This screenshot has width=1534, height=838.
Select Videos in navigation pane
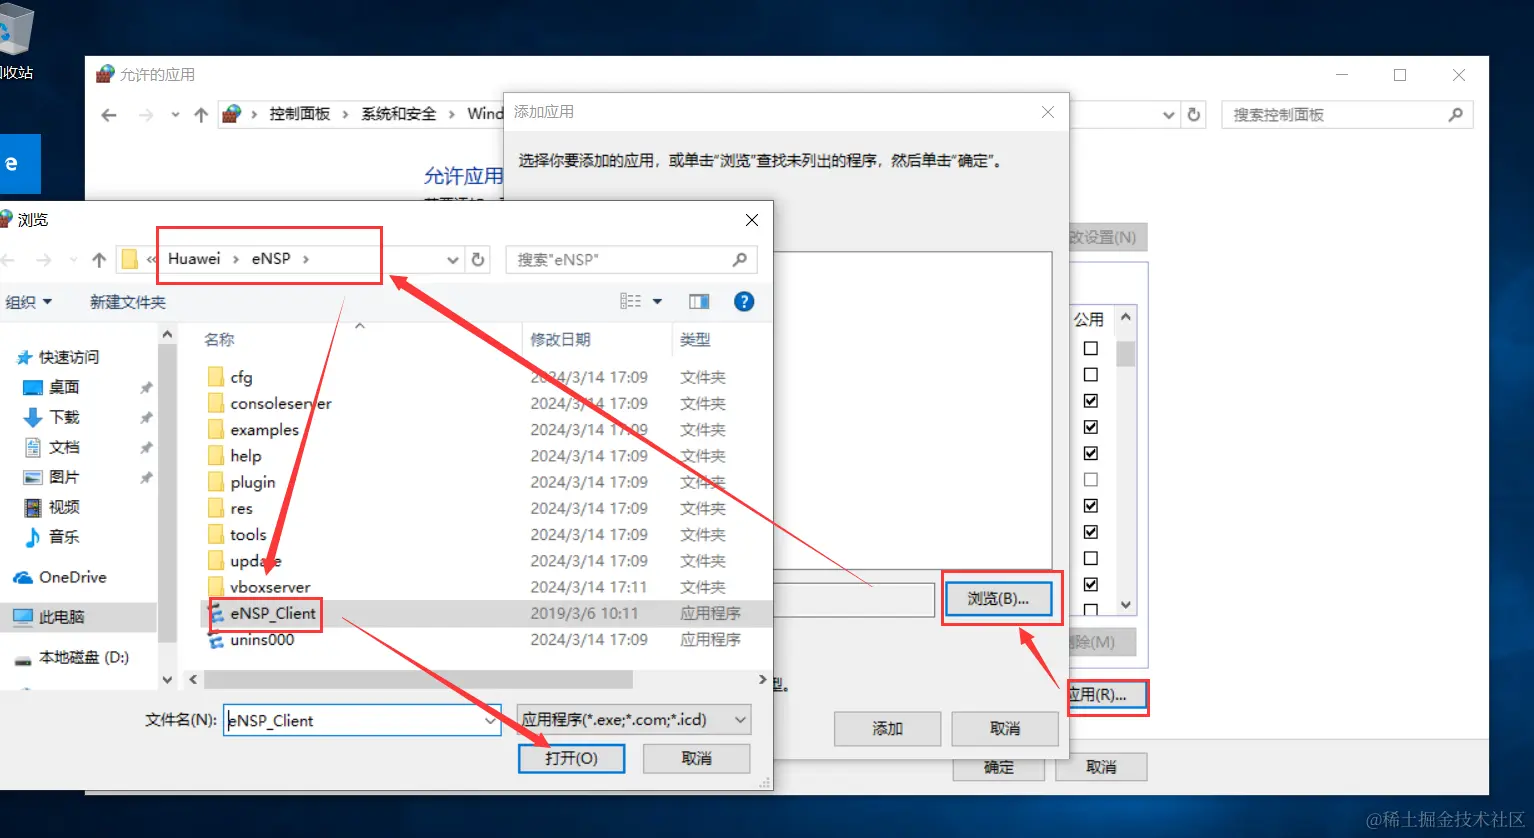64,507
